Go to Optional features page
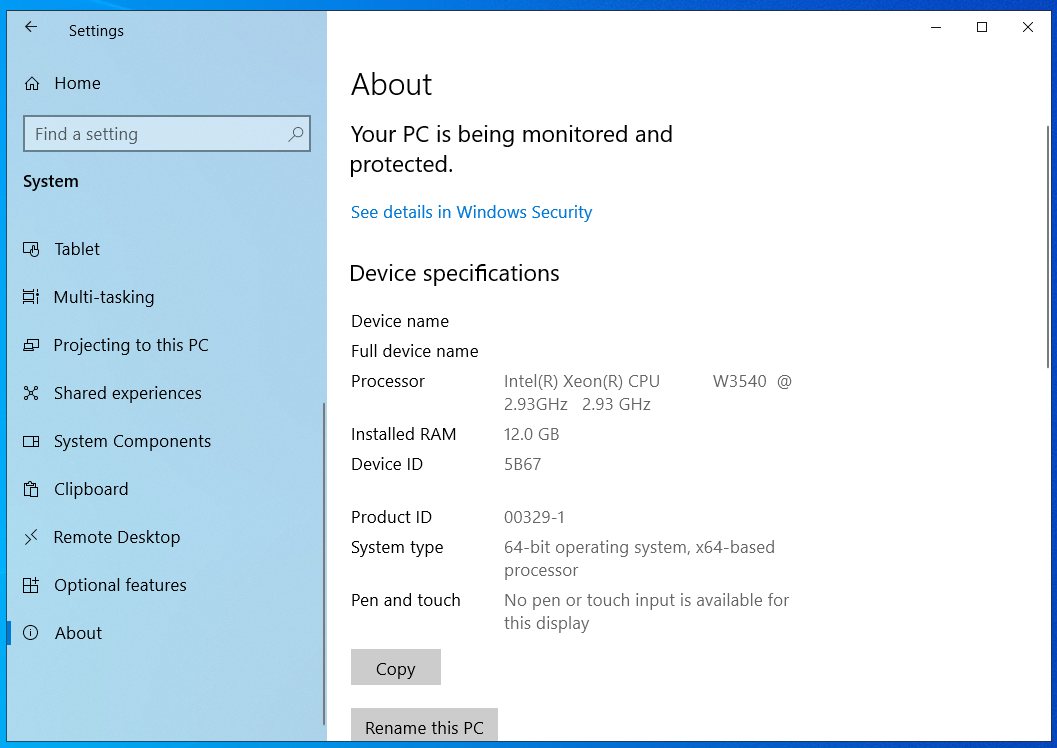Viewport: 1057px width, 748px height. 166,585
